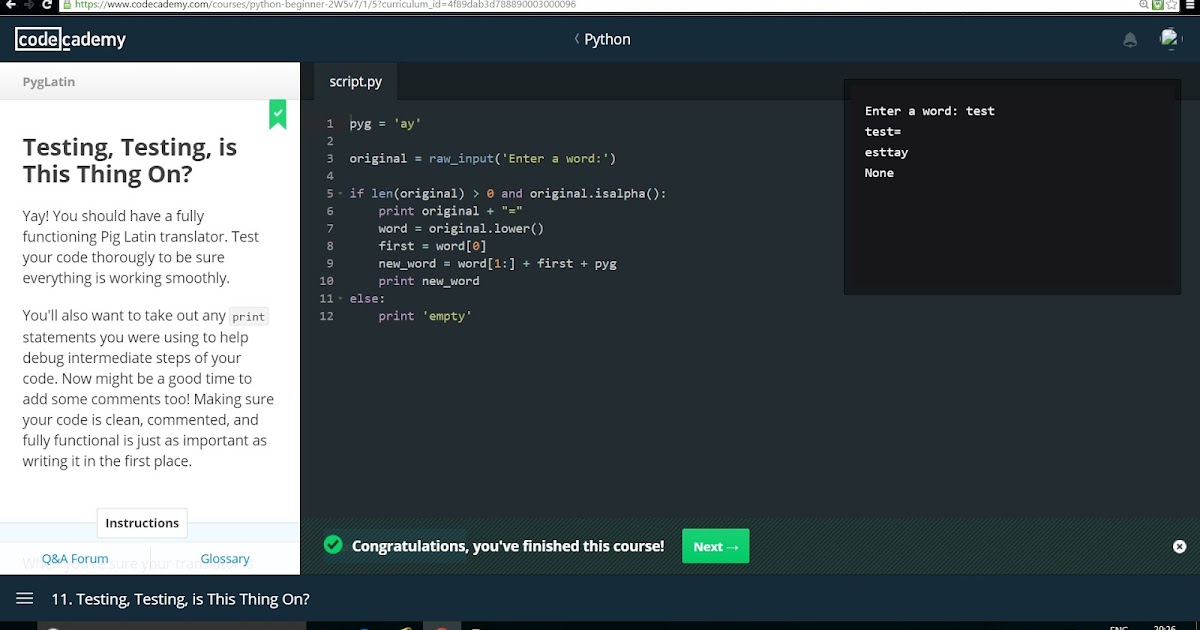Click the Next button to continue

(x=715, y=546)
